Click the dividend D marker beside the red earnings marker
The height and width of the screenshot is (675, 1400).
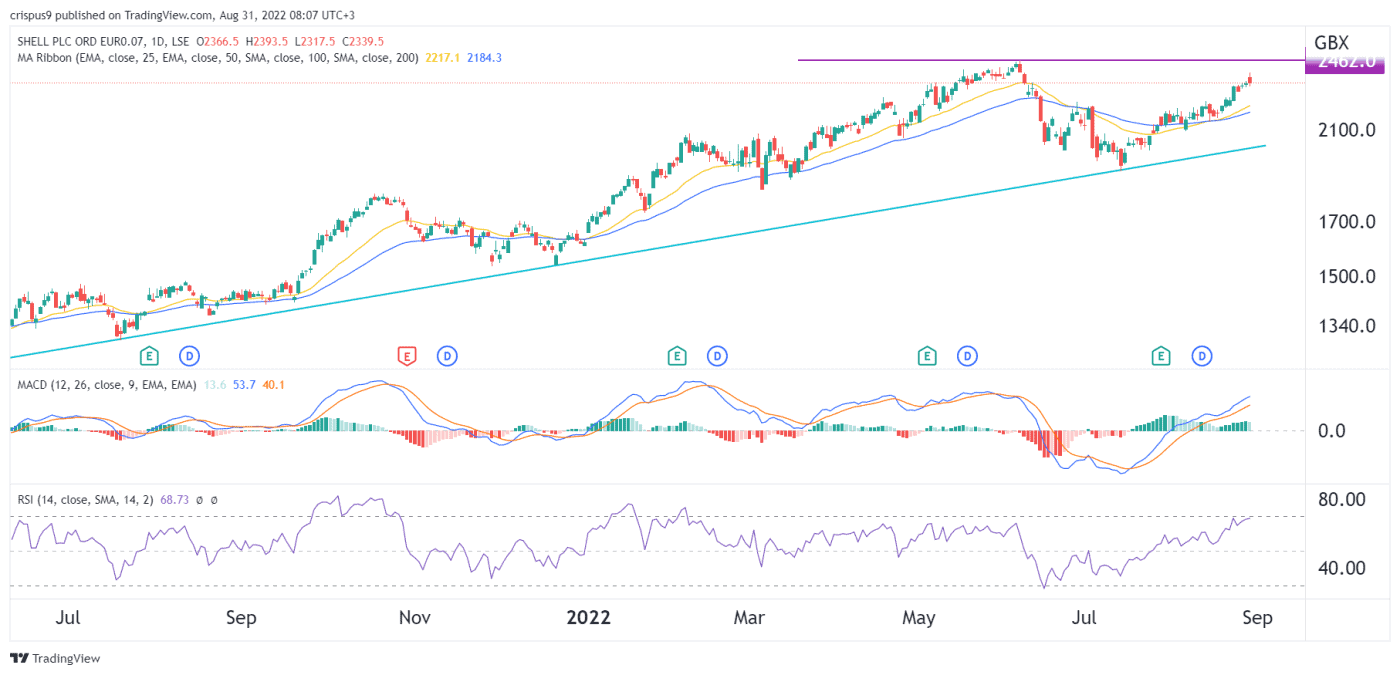pos(447,355)
